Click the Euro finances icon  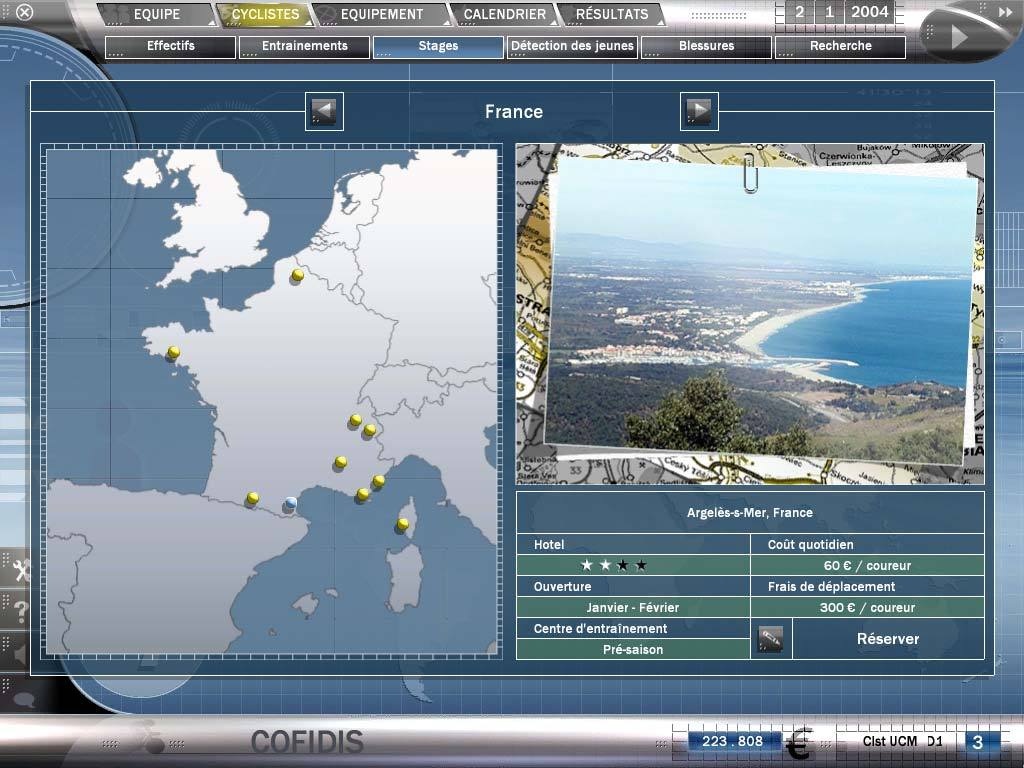click(x=798, y=744)
